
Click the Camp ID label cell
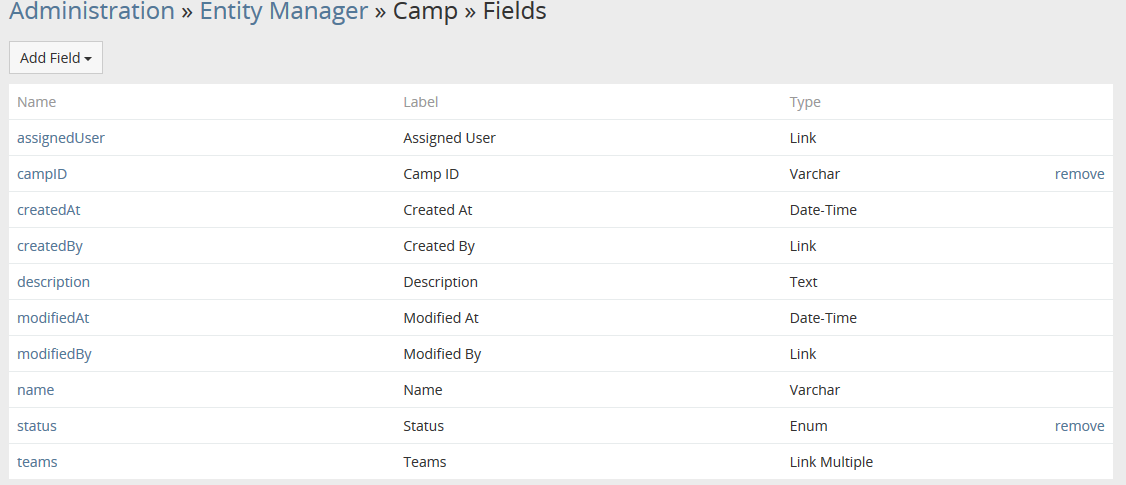(431, 174)
